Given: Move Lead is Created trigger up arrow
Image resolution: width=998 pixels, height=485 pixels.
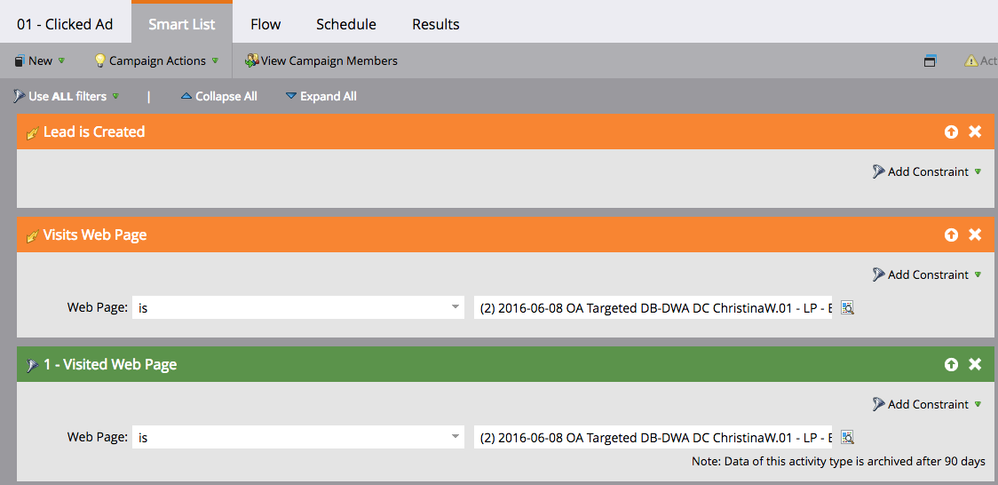Looking at the screenshot, I should (x=951, y=132).
